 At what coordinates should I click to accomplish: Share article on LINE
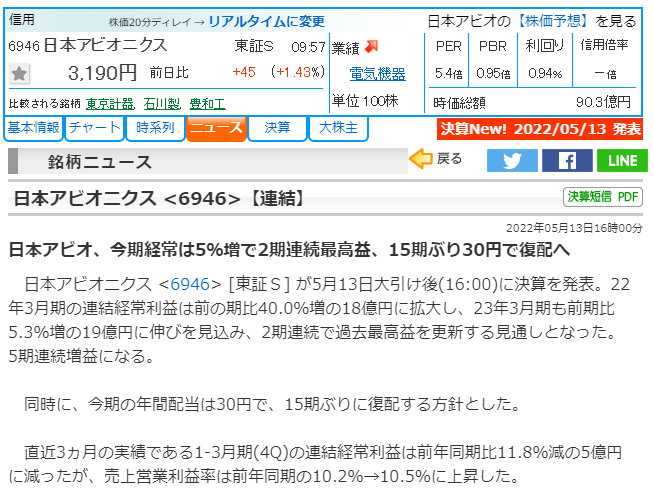(x=622, y=161)
